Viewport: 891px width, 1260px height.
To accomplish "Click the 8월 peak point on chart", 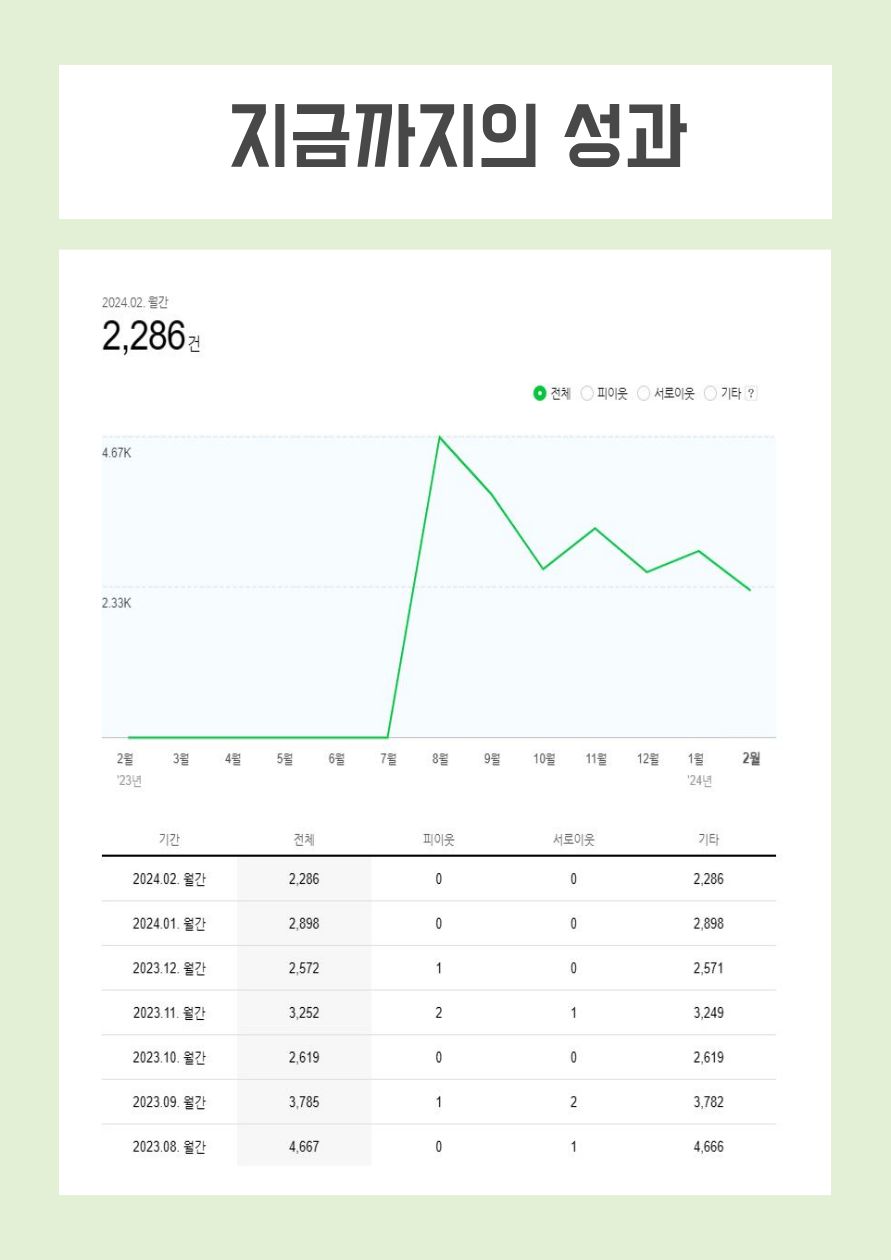I will point(440,437).
